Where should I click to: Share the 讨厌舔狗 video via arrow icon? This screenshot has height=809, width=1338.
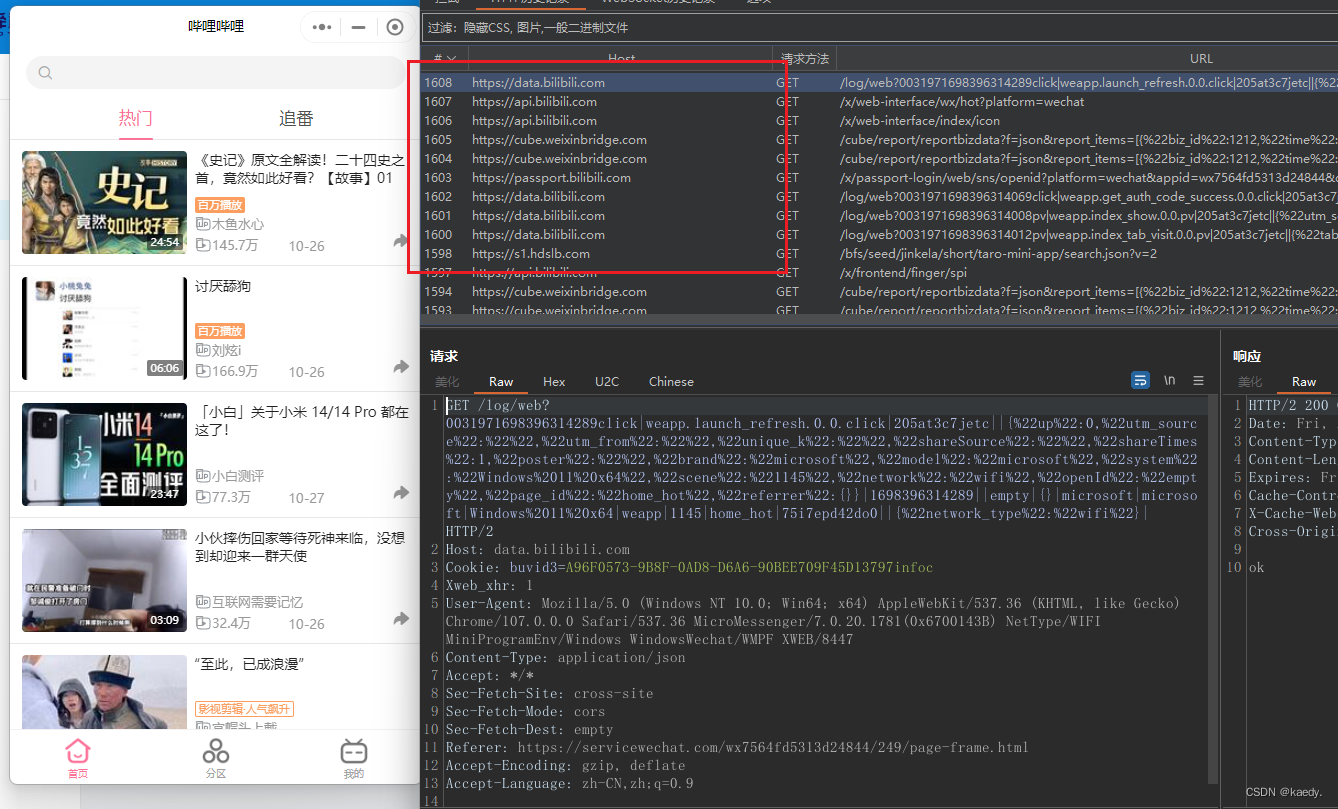[x=401, y=367]
